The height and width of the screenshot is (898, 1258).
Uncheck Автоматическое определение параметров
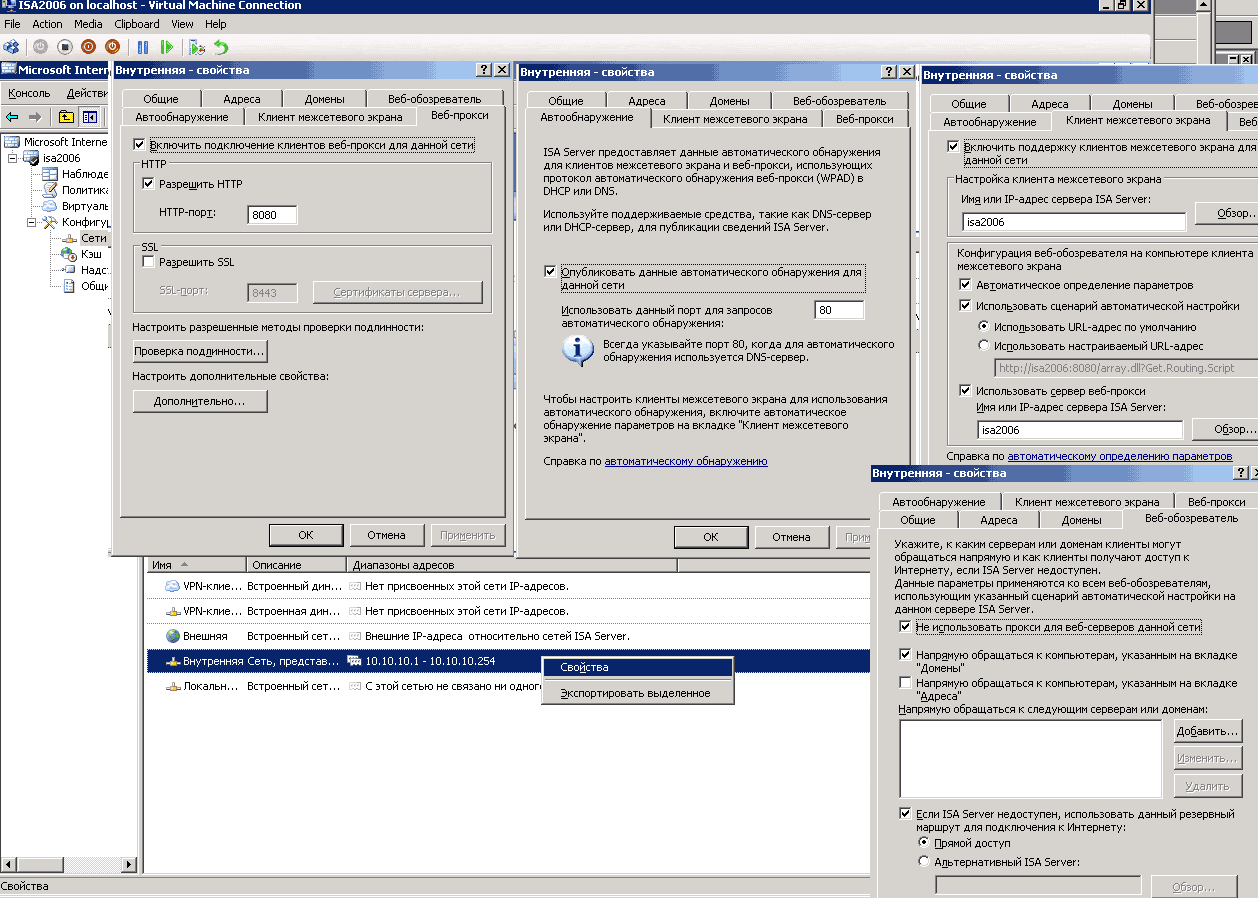(x=966, y=283)
